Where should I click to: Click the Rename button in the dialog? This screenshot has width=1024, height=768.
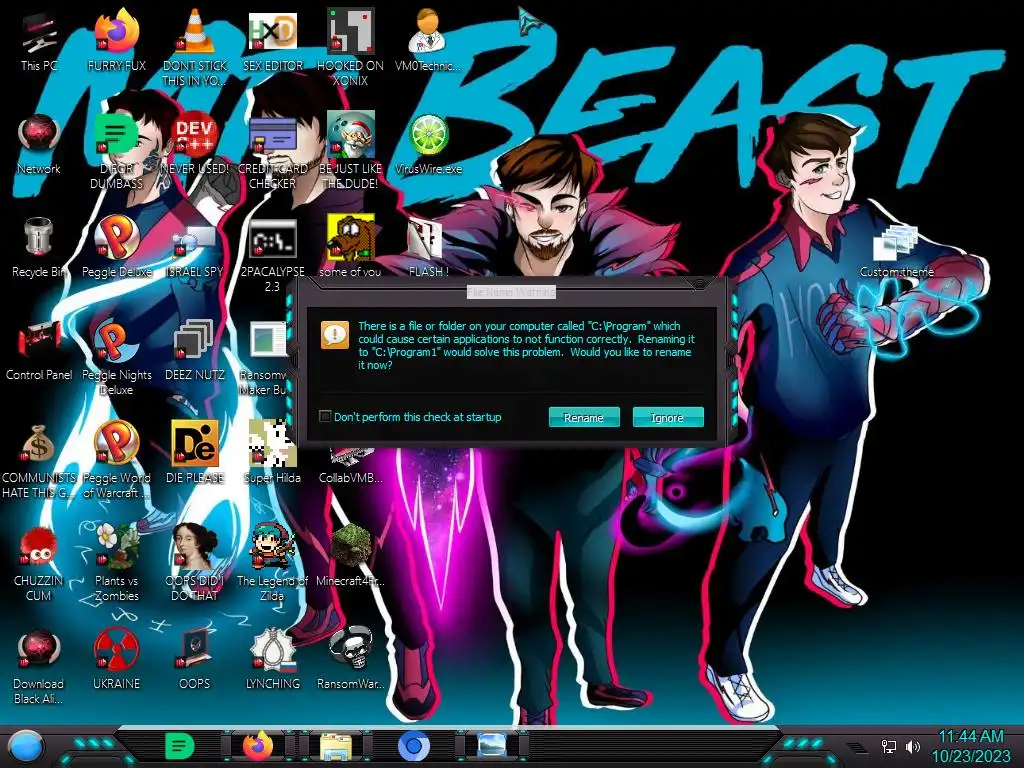pyautogui.click(x=584, y=417)
